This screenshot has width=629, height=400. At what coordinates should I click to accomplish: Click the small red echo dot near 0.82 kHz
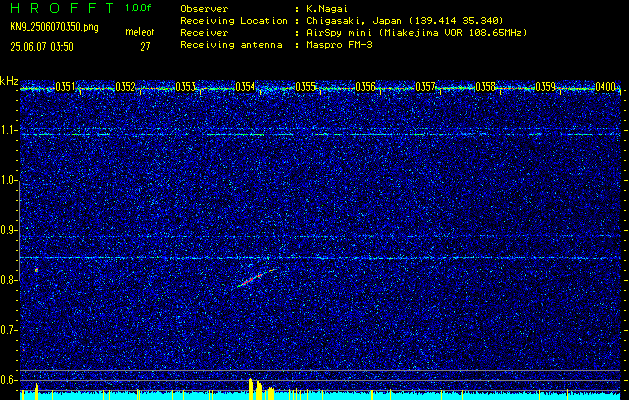[37, 270]
